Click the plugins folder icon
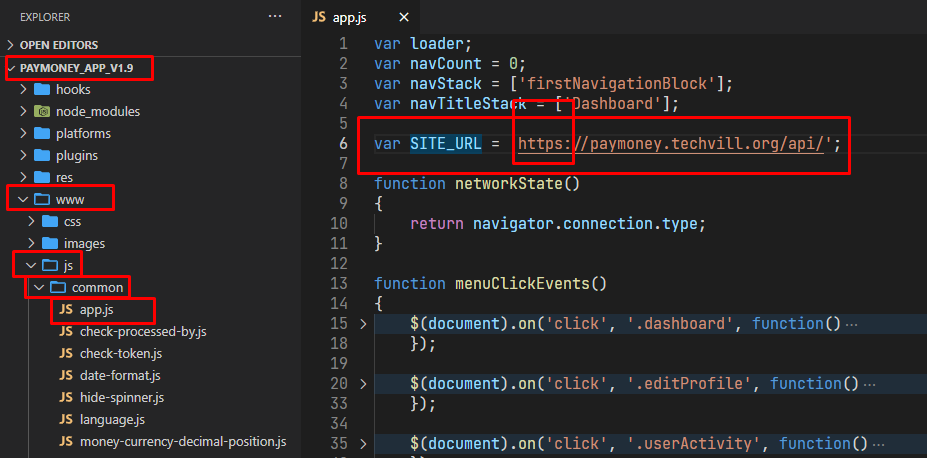Screen dimensions: 927x458 point(42,155)
